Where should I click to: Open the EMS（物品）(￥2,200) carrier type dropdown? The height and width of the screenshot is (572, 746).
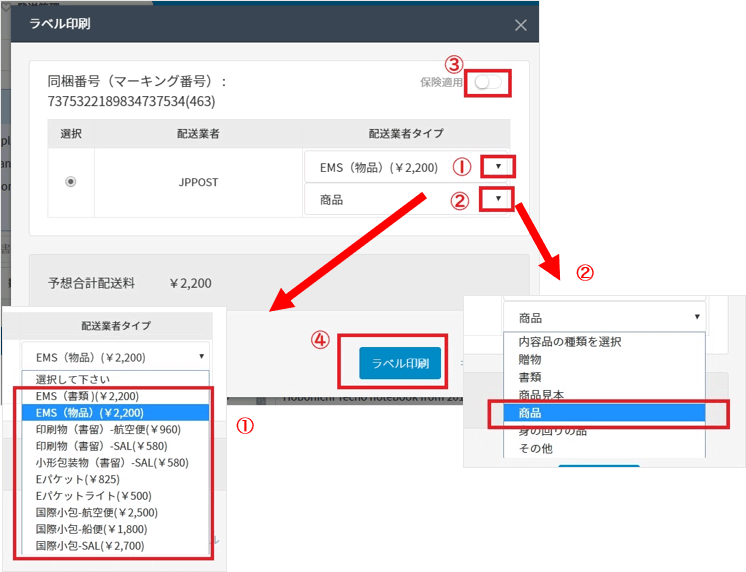tap(406, 168)
